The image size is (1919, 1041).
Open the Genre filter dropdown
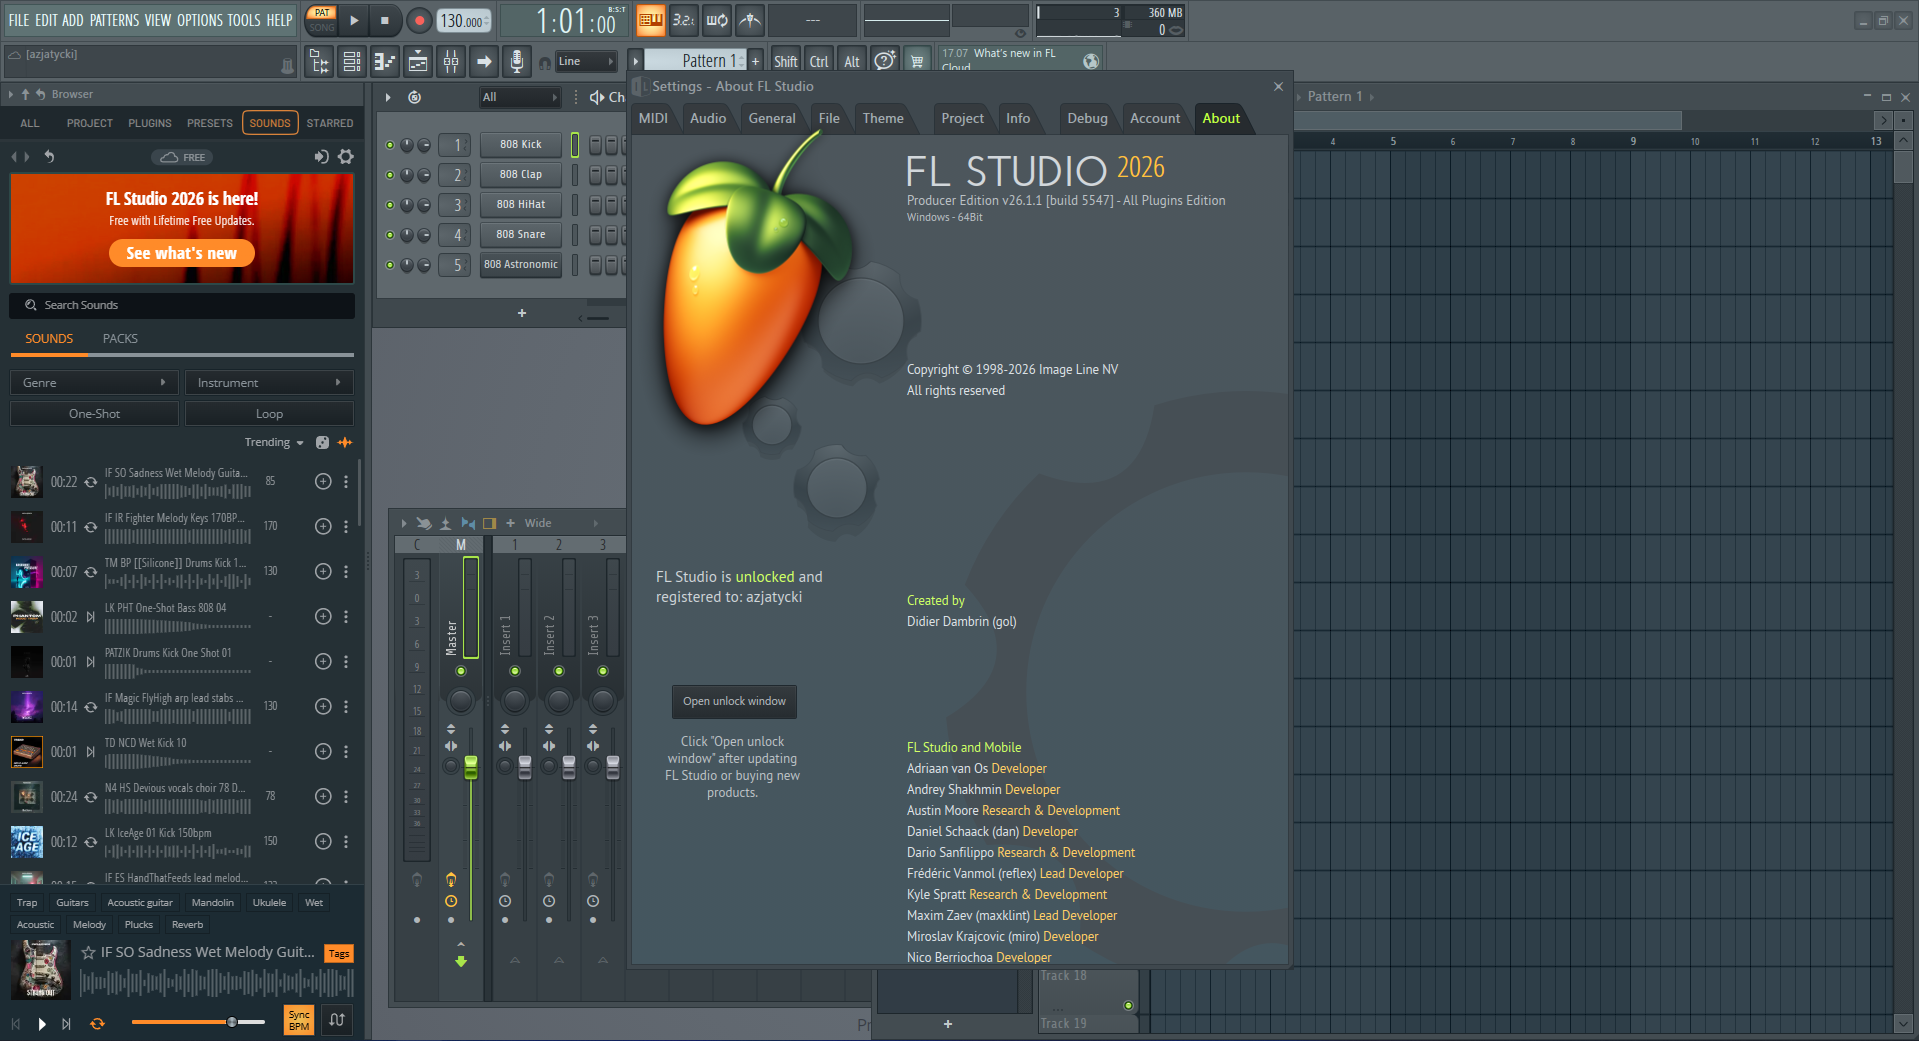[x=94, y=383]
